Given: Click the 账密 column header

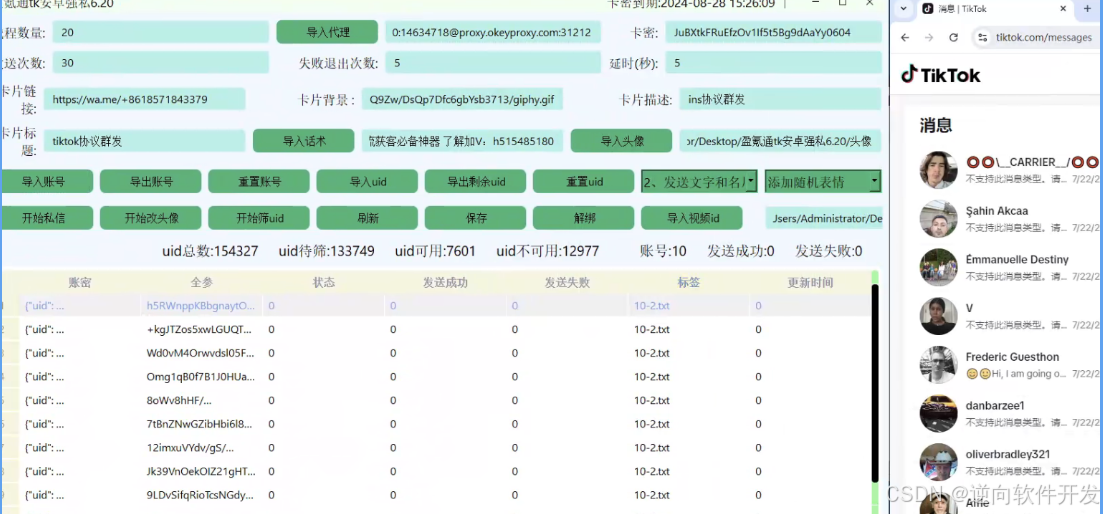Looking at the screenshot, I should click(x=80, y=282).
